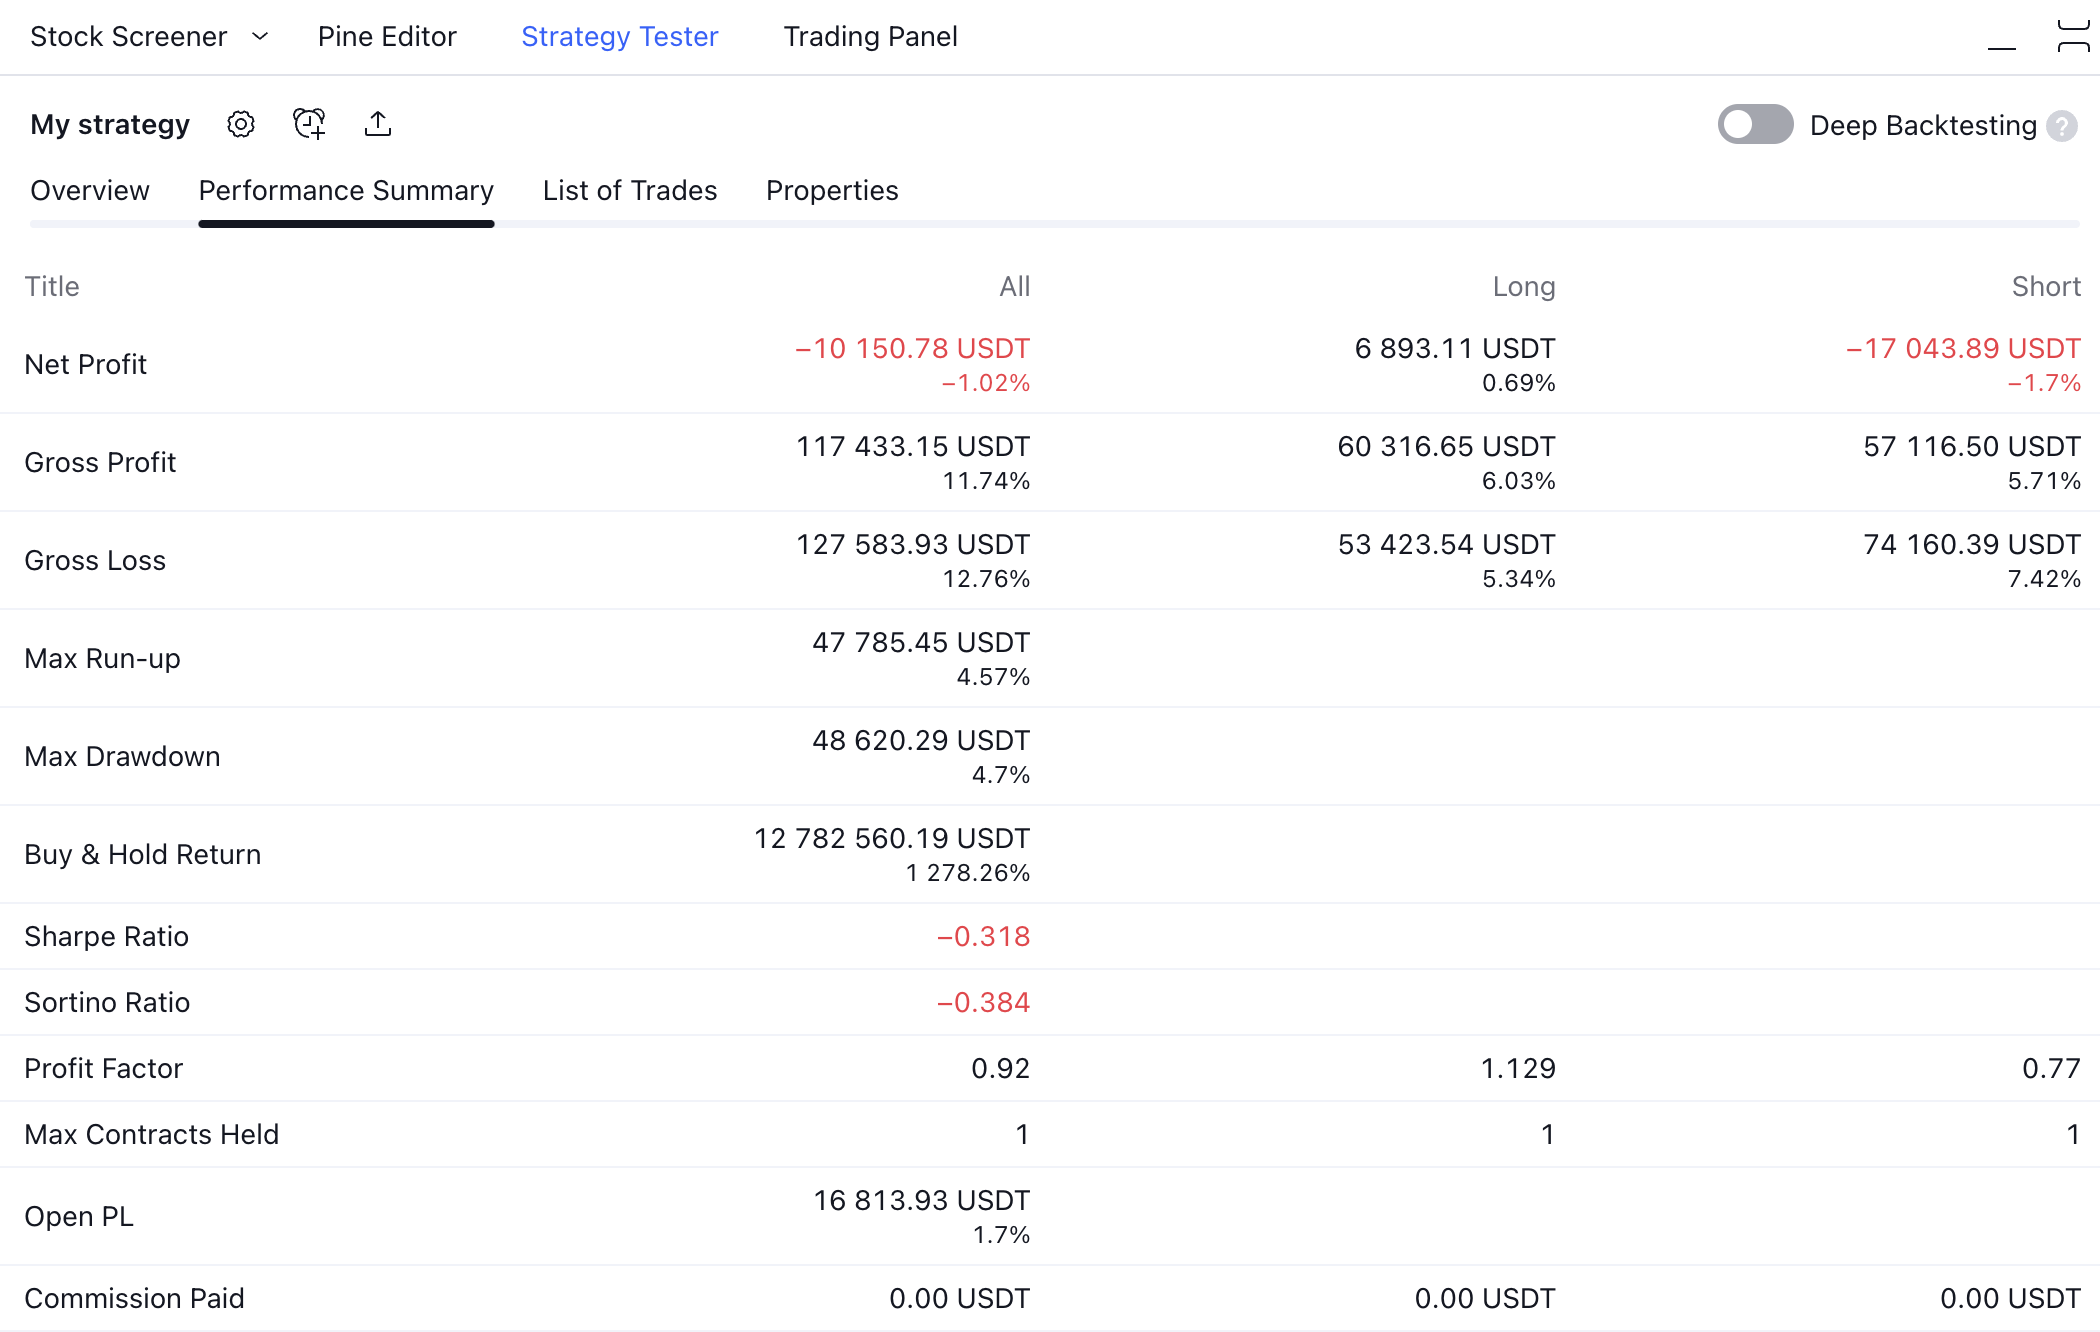This screenshot has width=2100, height=1332.
Task: Switch to the Trading Panel tab
Action: [870, 37]
